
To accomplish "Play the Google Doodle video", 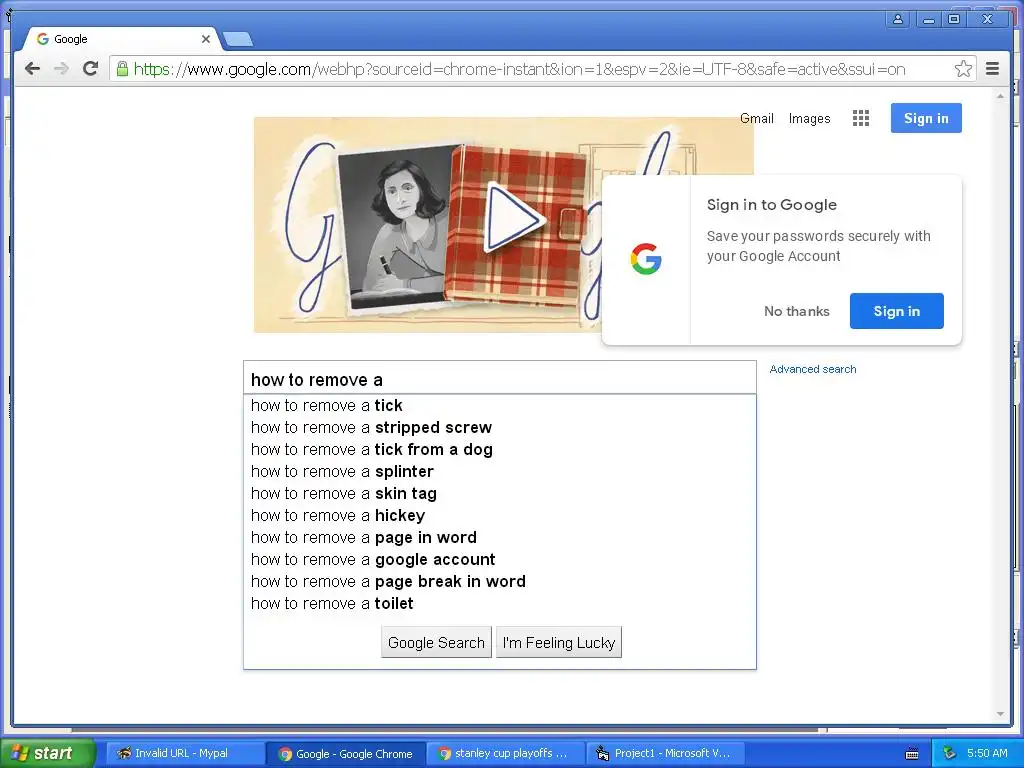I will pos(514,218).
